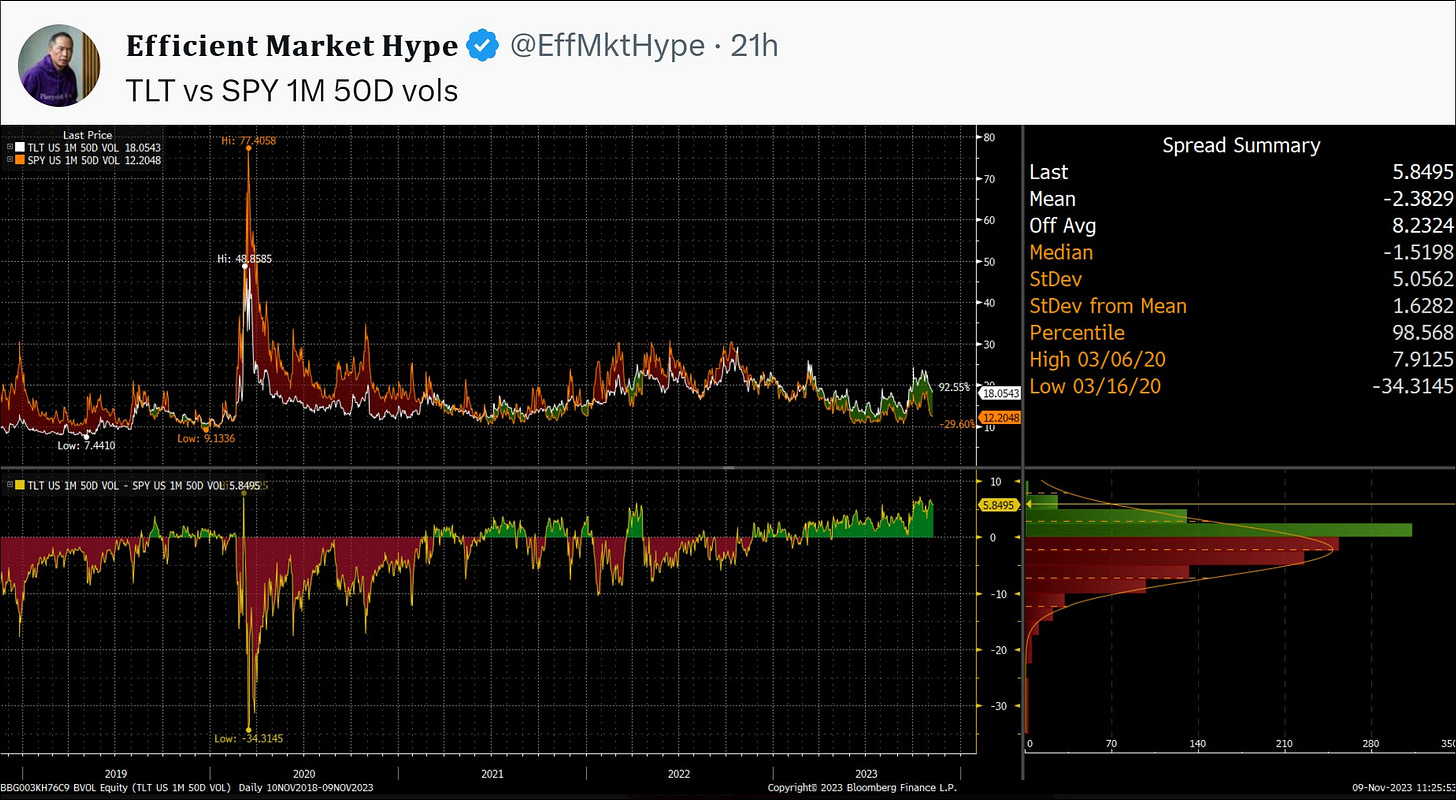Click the white 18.0543 price tag on axis
This screenshot has width=1456, height=800.
[998, 395]
